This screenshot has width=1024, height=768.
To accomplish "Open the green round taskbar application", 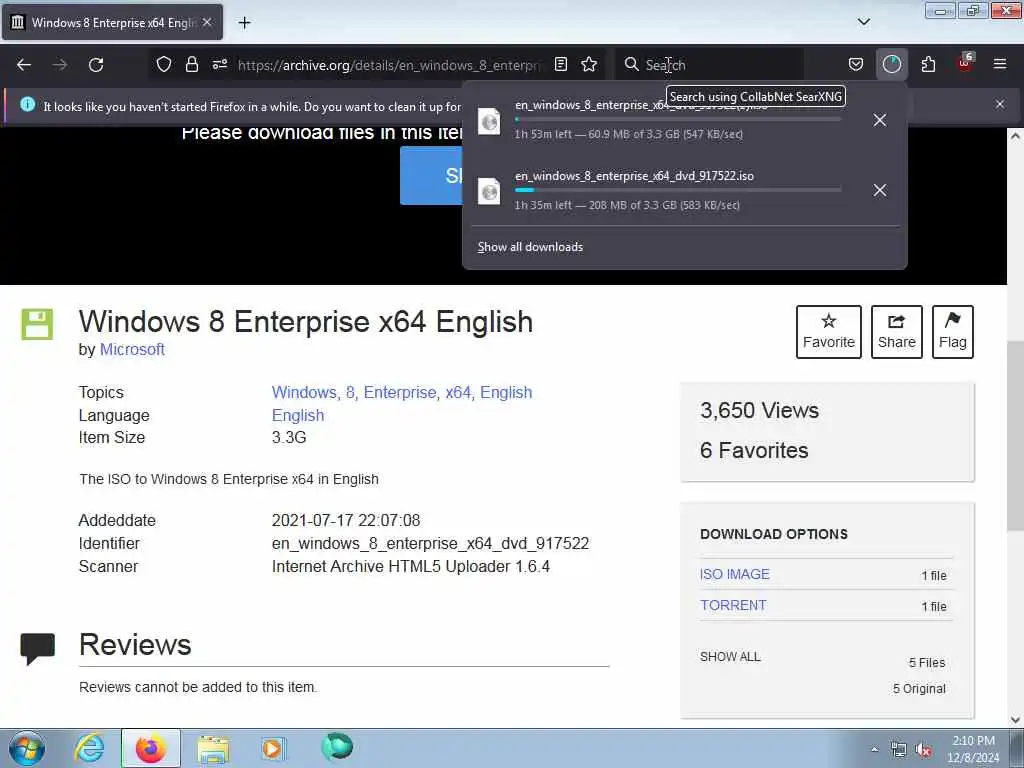I will [337, 746].
